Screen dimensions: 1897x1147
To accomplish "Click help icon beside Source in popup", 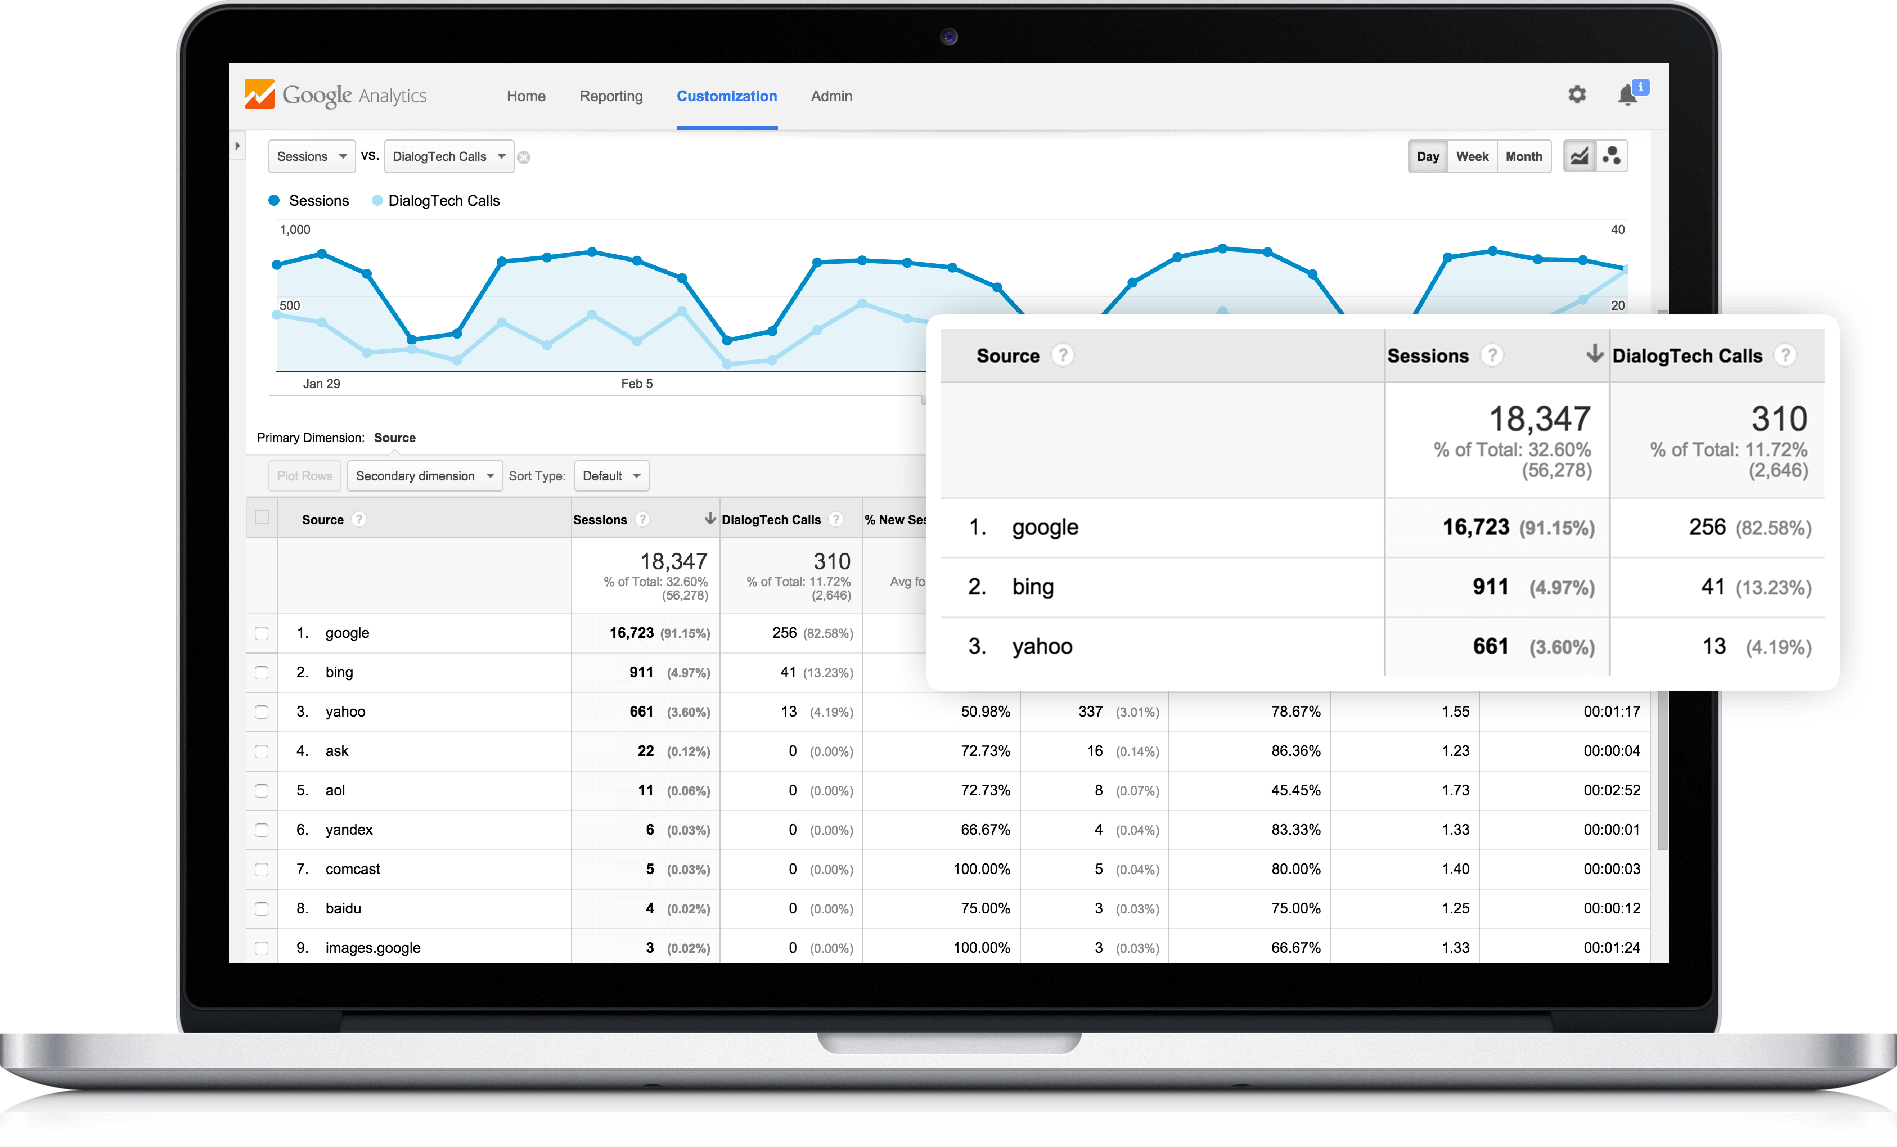I will pos(1063,355).
